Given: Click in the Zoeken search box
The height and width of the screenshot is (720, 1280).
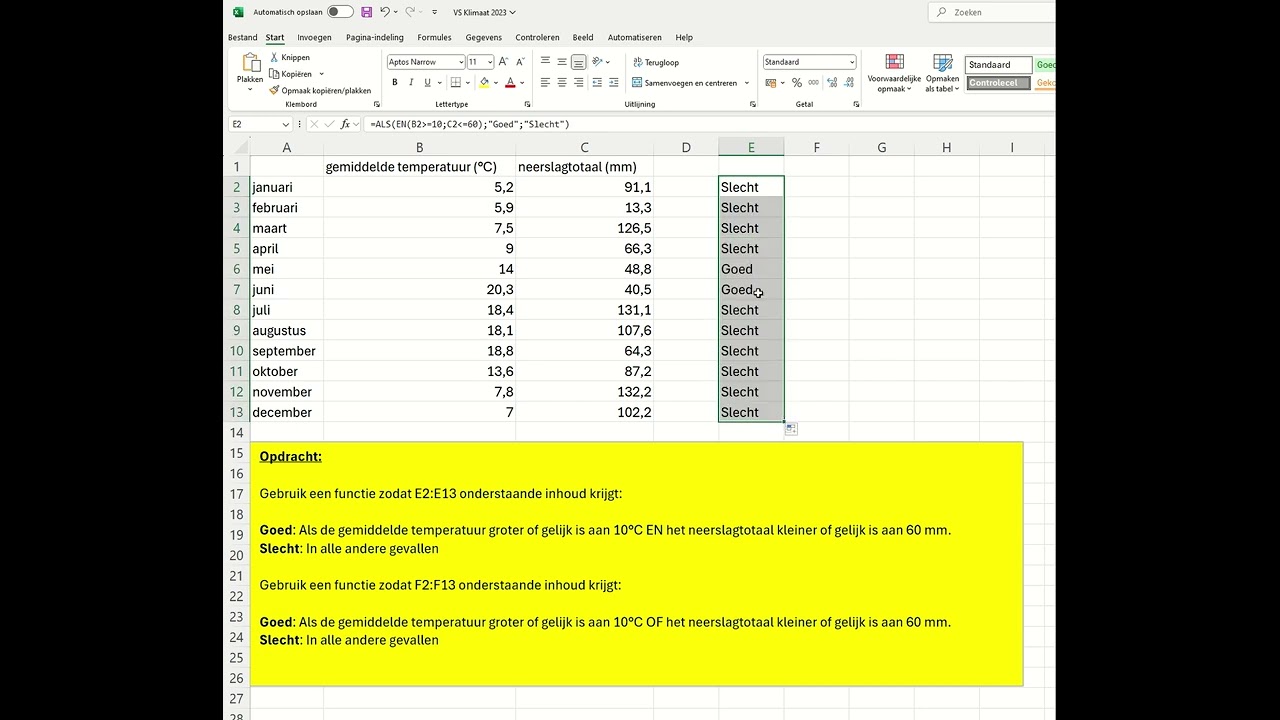Looking at the screenshot, I should (x=992, y=12).
